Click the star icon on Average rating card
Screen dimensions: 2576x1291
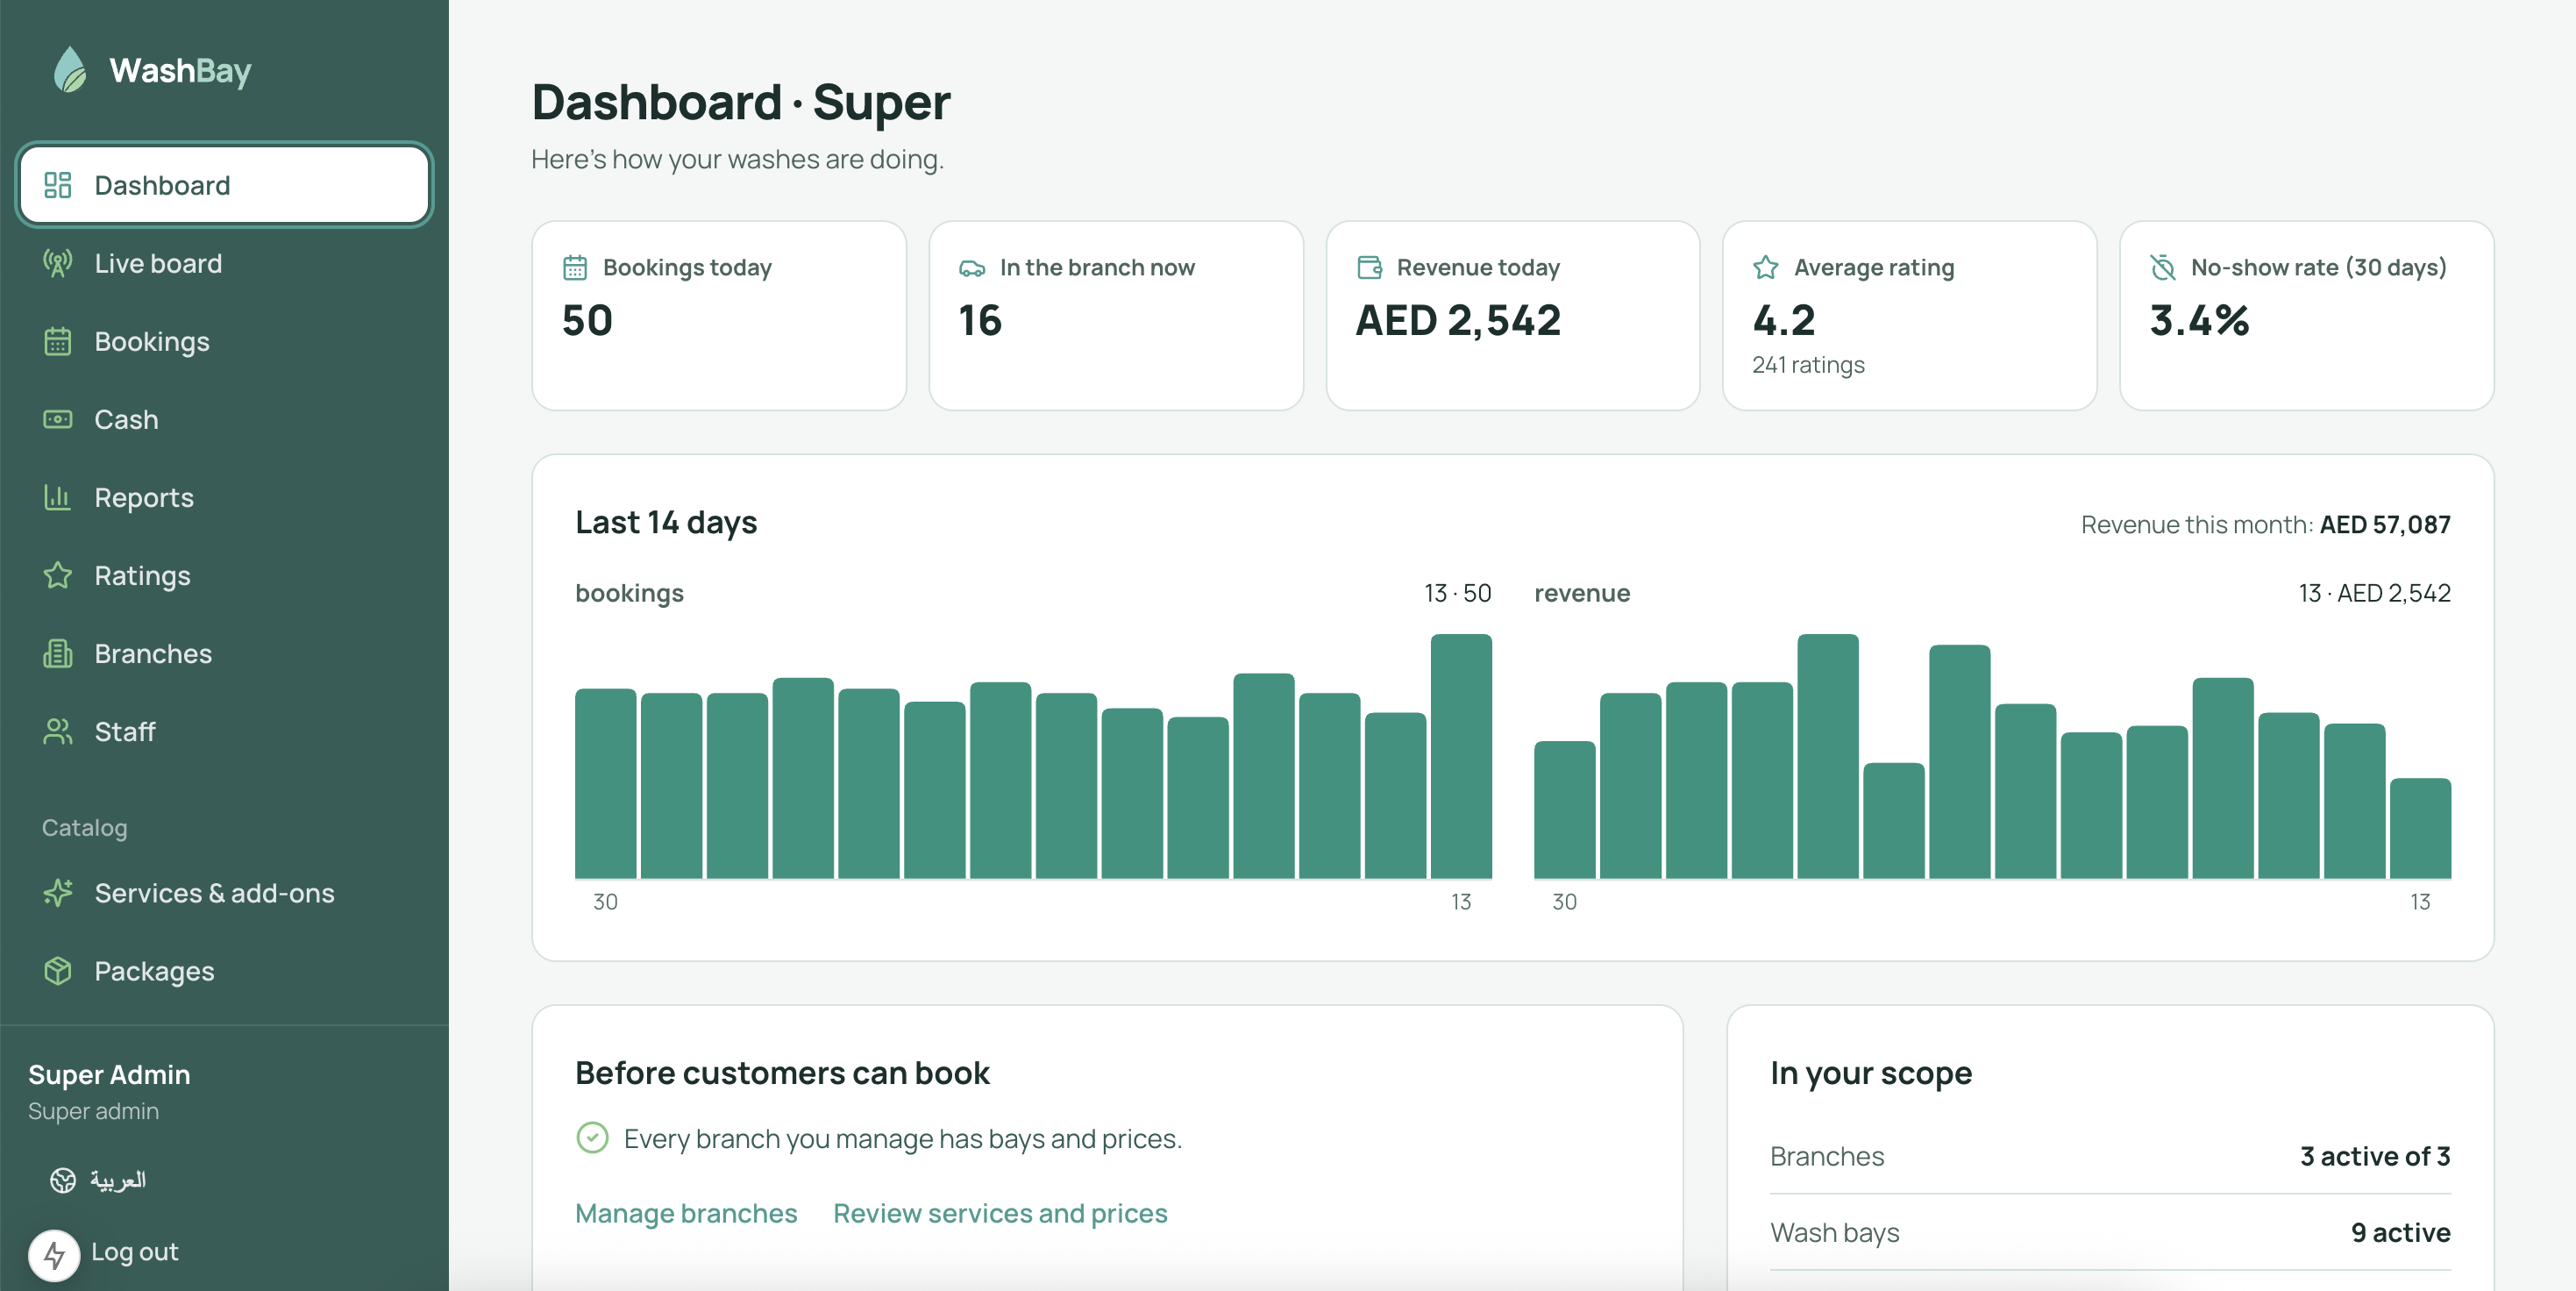[1766, 267]
